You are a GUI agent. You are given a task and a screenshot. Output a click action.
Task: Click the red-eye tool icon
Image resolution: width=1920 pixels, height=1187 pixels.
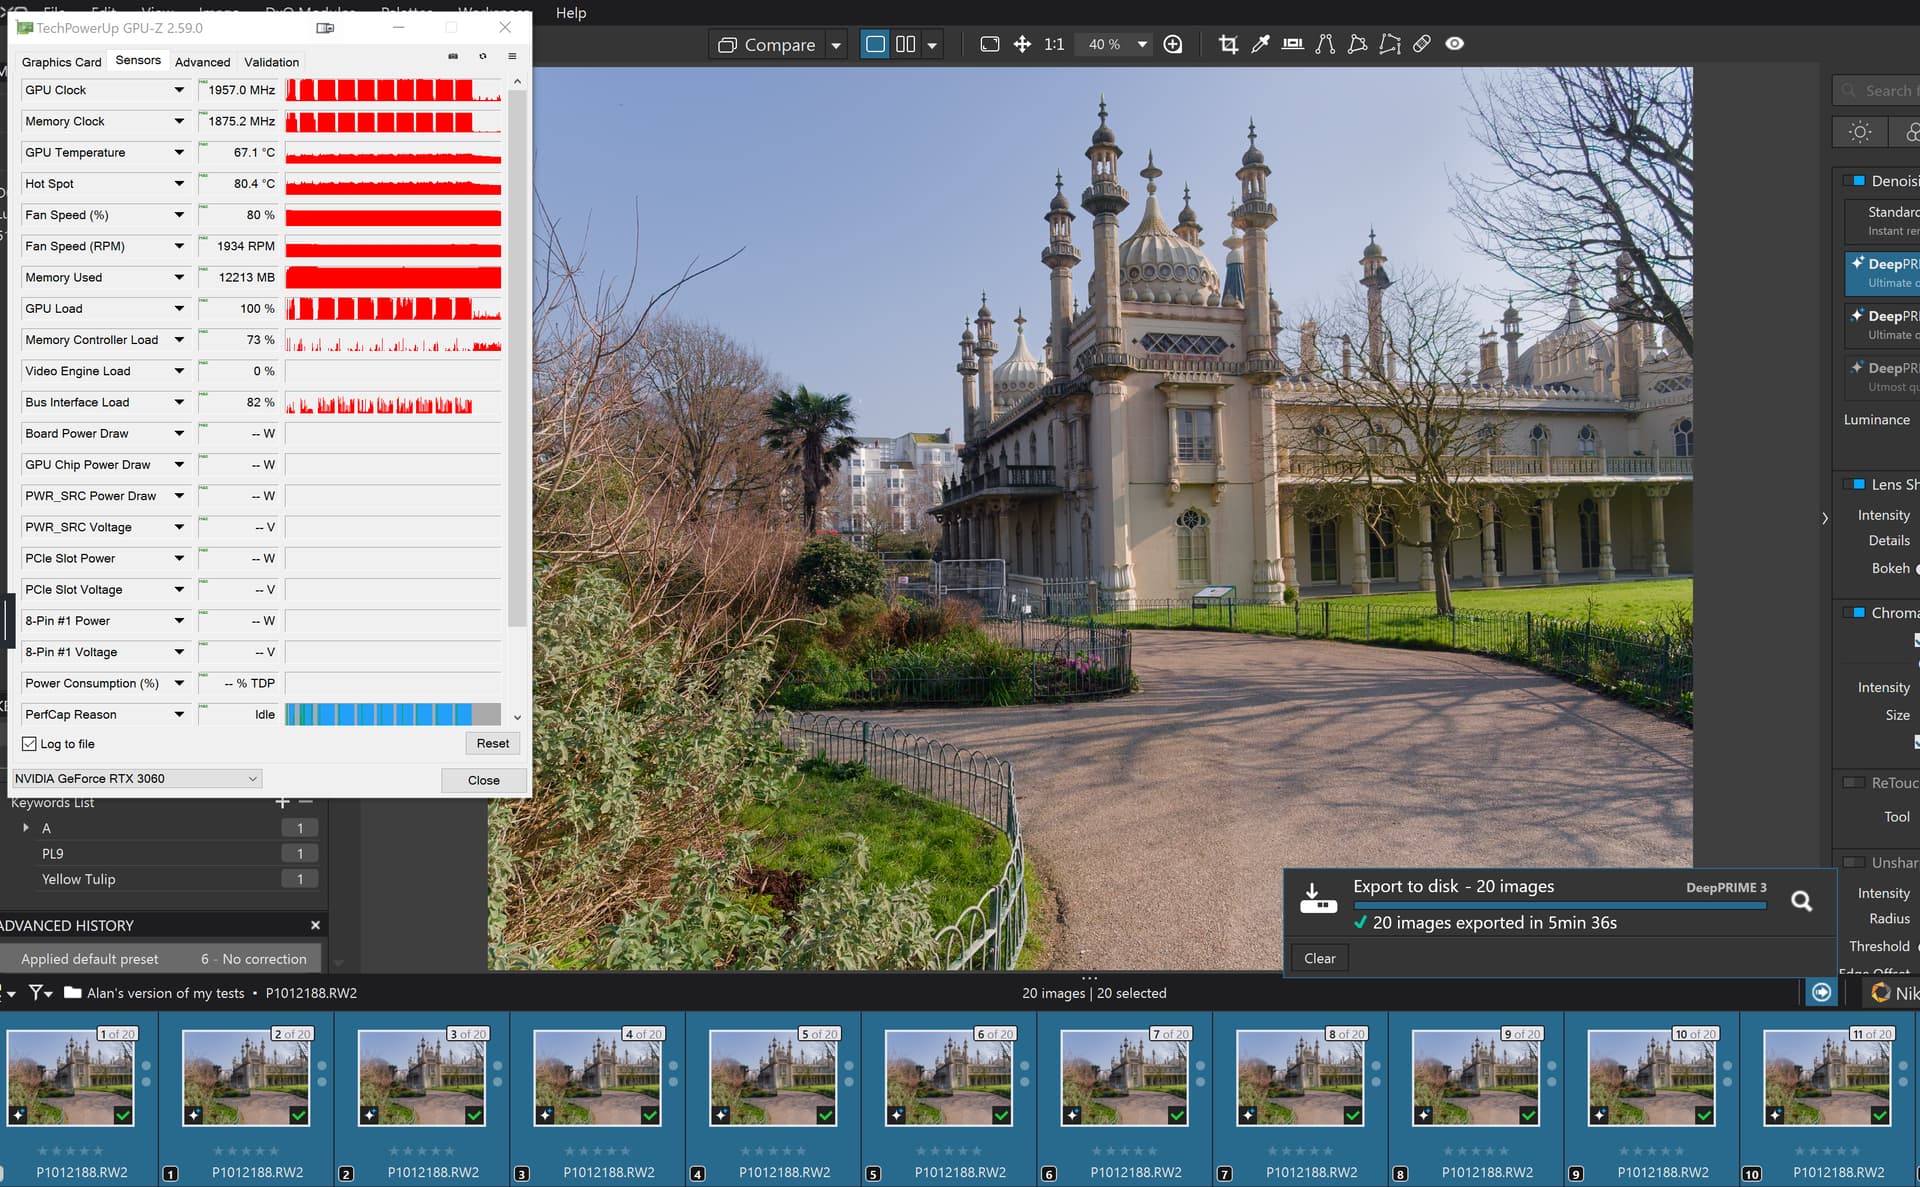tap(1454, 44)
